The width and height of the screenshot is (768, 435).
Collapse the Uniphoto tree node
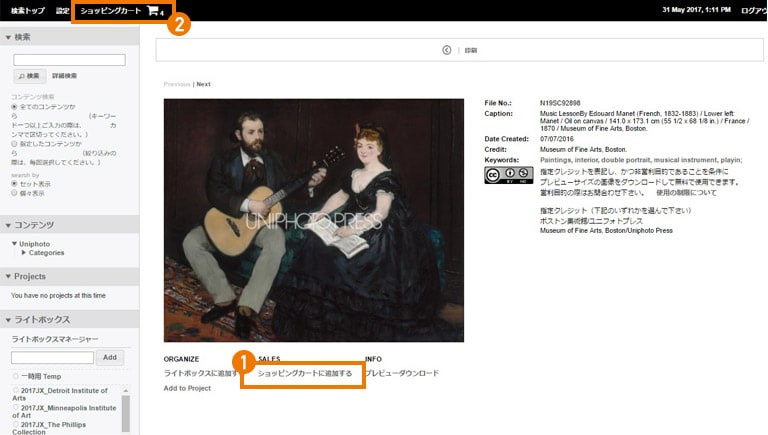(x=14, y=243)
